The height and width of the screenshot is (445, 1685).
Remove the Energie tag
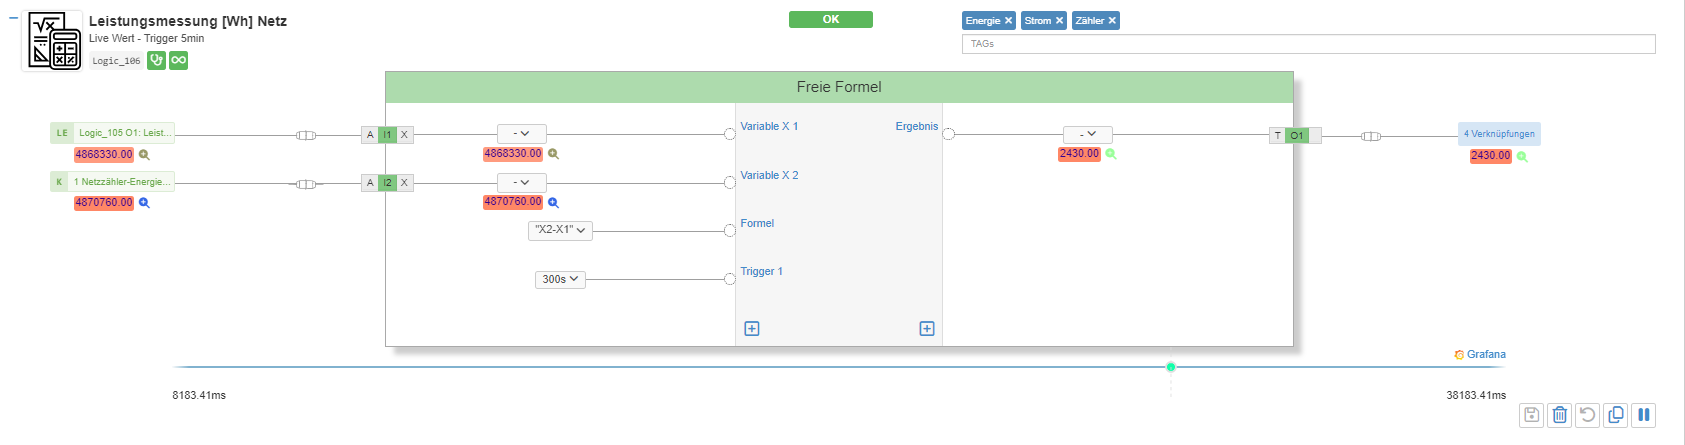tap(1008, 20)
